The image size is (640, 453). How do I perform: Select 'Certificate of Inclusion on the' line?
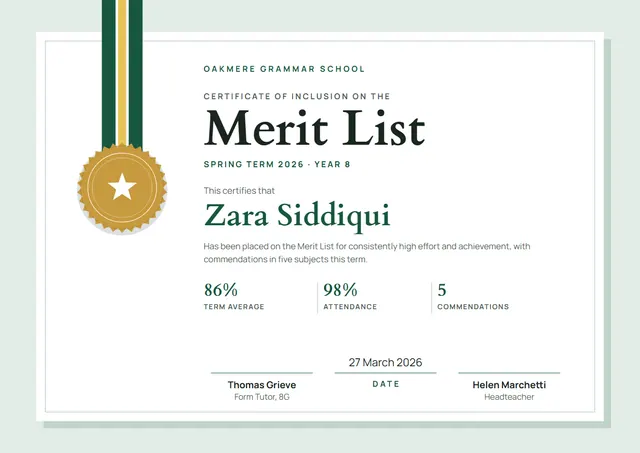[x=297, y=96]
